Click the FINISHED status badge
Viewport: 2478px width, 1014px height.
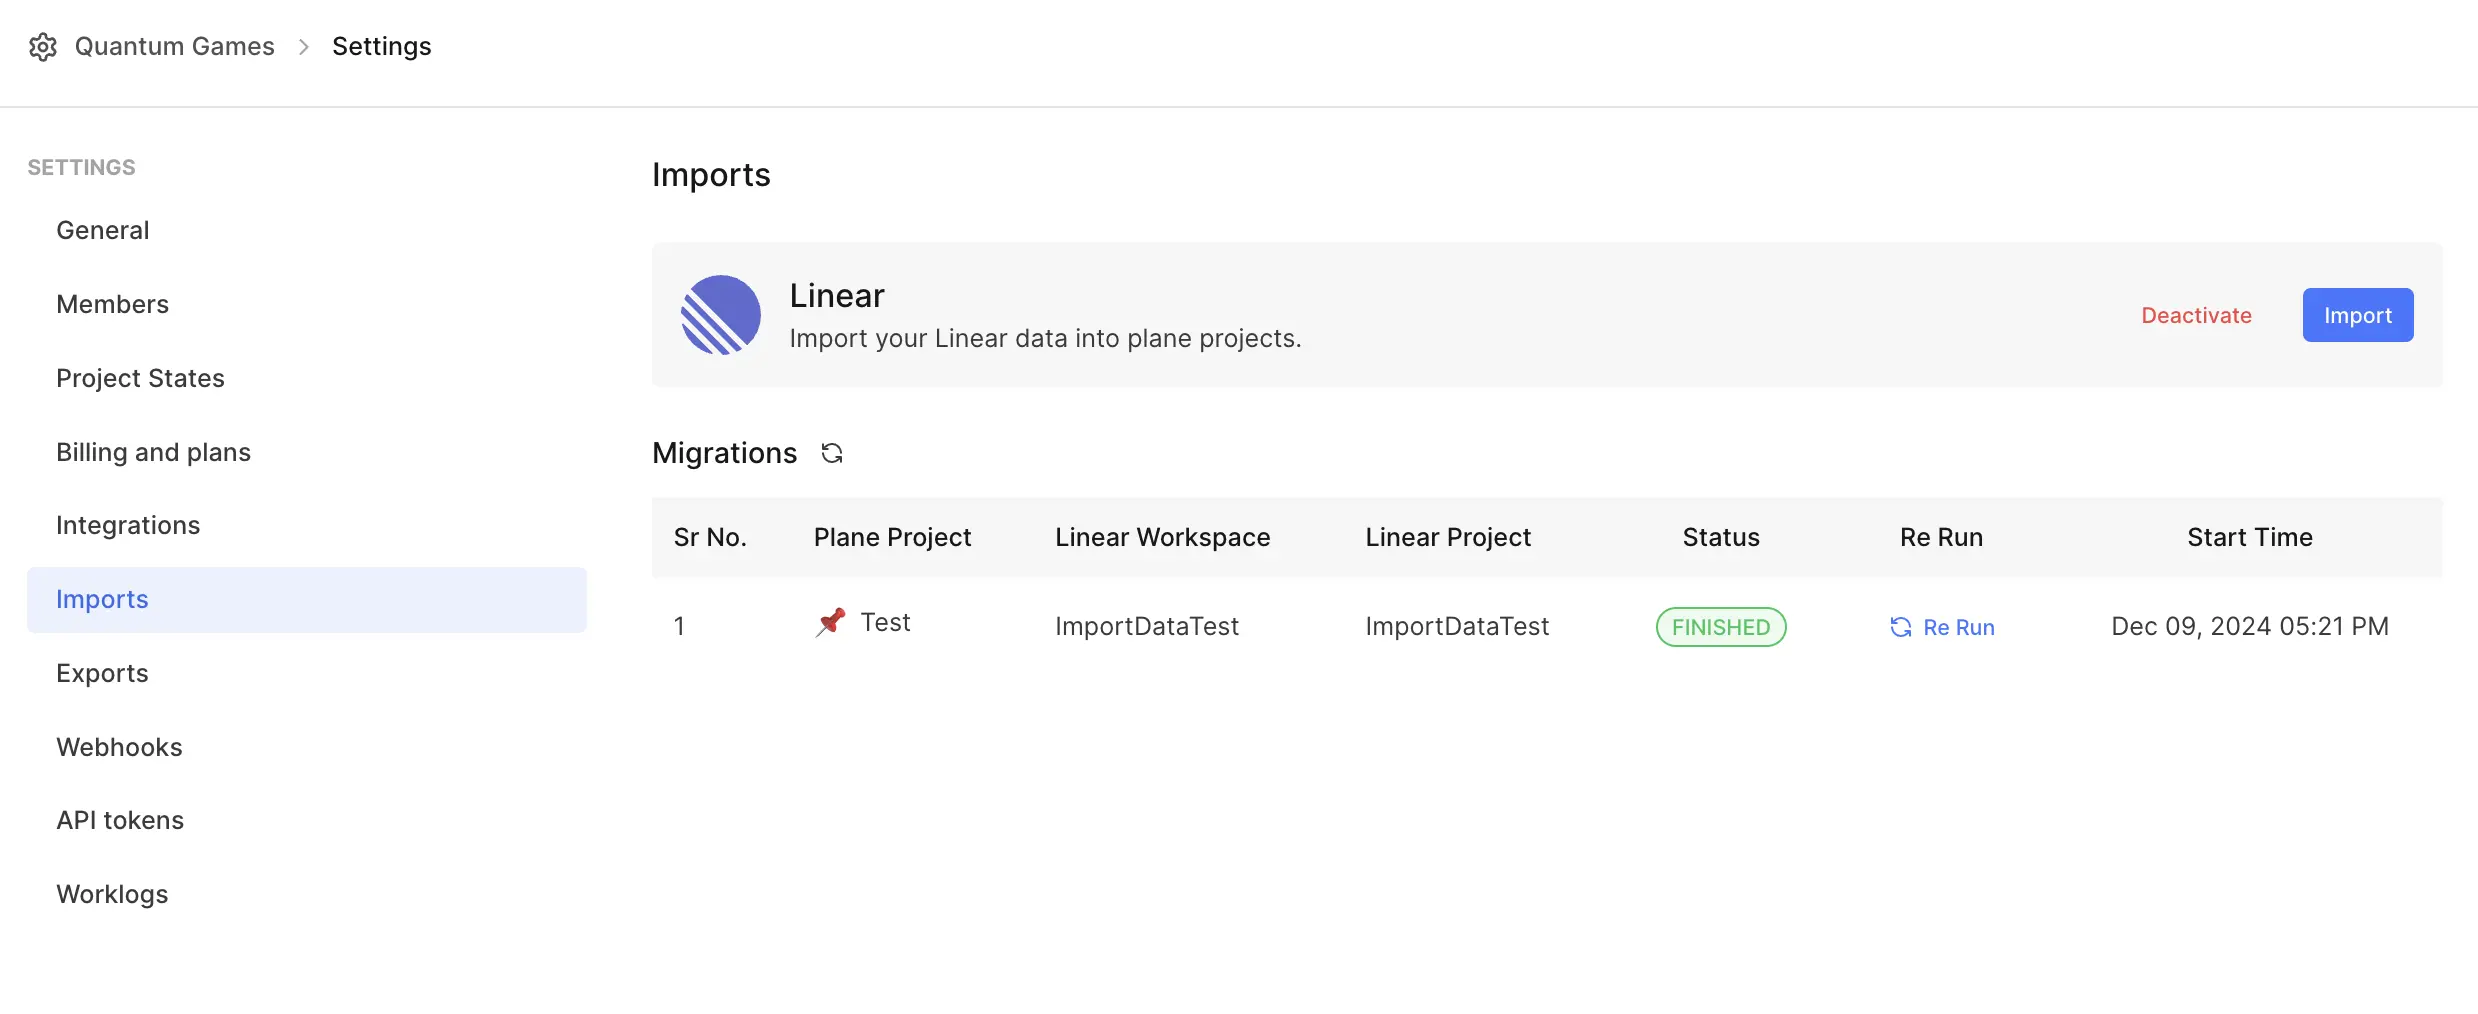tap(1721, 627)
